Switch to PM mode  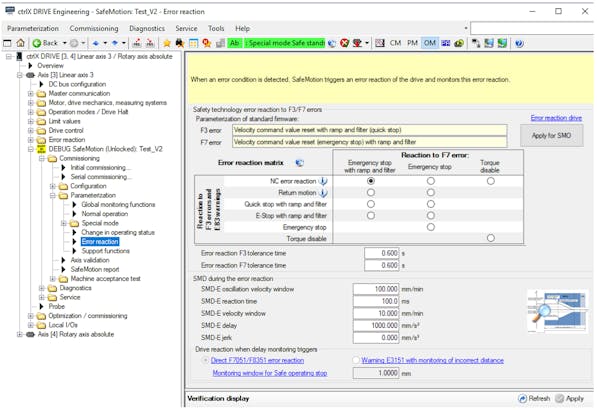click(x=412, y=43)
